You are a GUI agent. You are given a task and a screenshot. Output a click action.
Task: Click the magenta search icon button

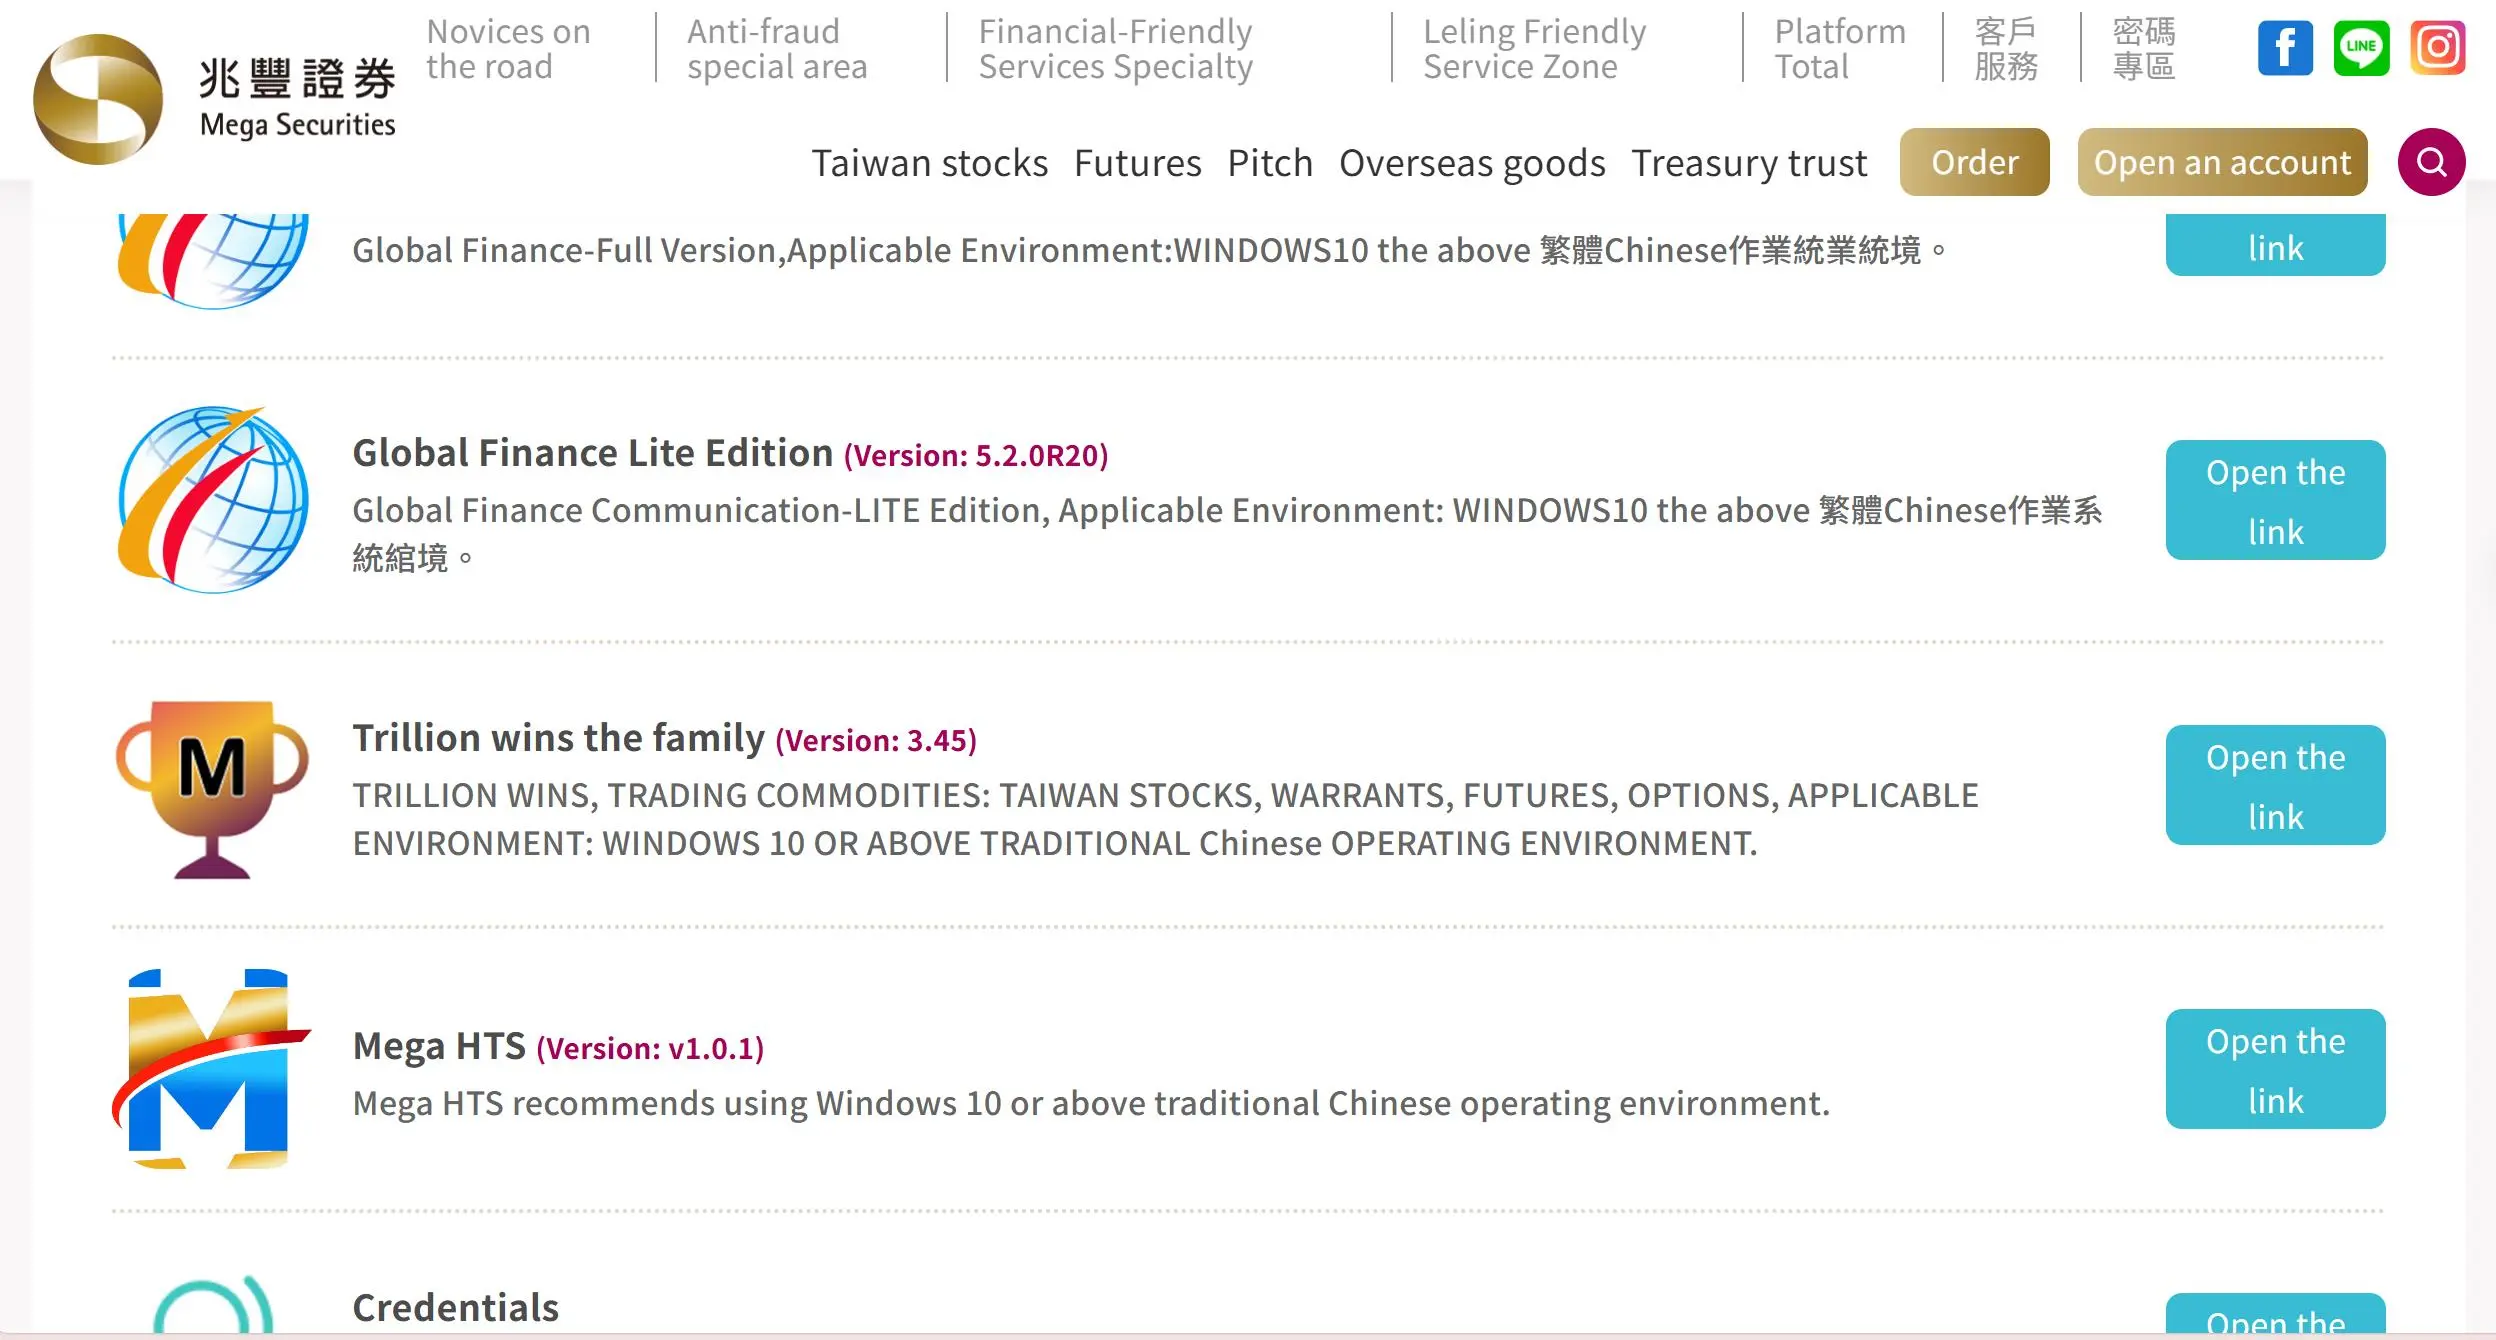tap(2431, 162)
